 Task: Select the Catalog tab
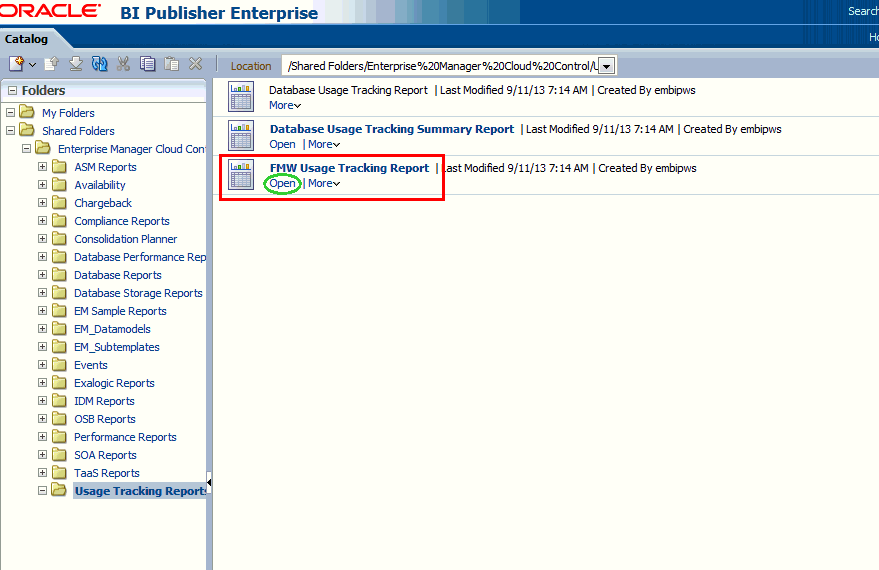coord(26,39)
